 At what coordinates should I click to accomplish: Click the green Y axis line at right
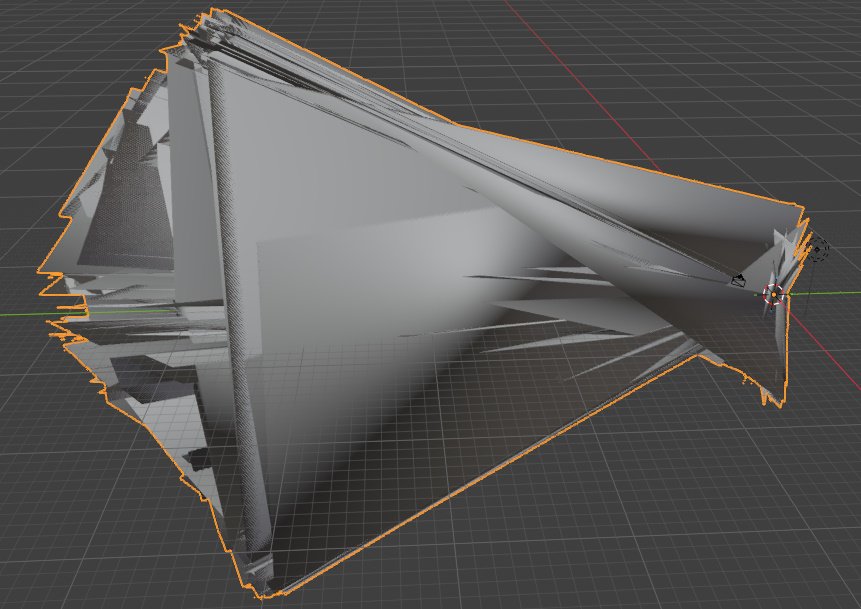[x=825, y=293]
